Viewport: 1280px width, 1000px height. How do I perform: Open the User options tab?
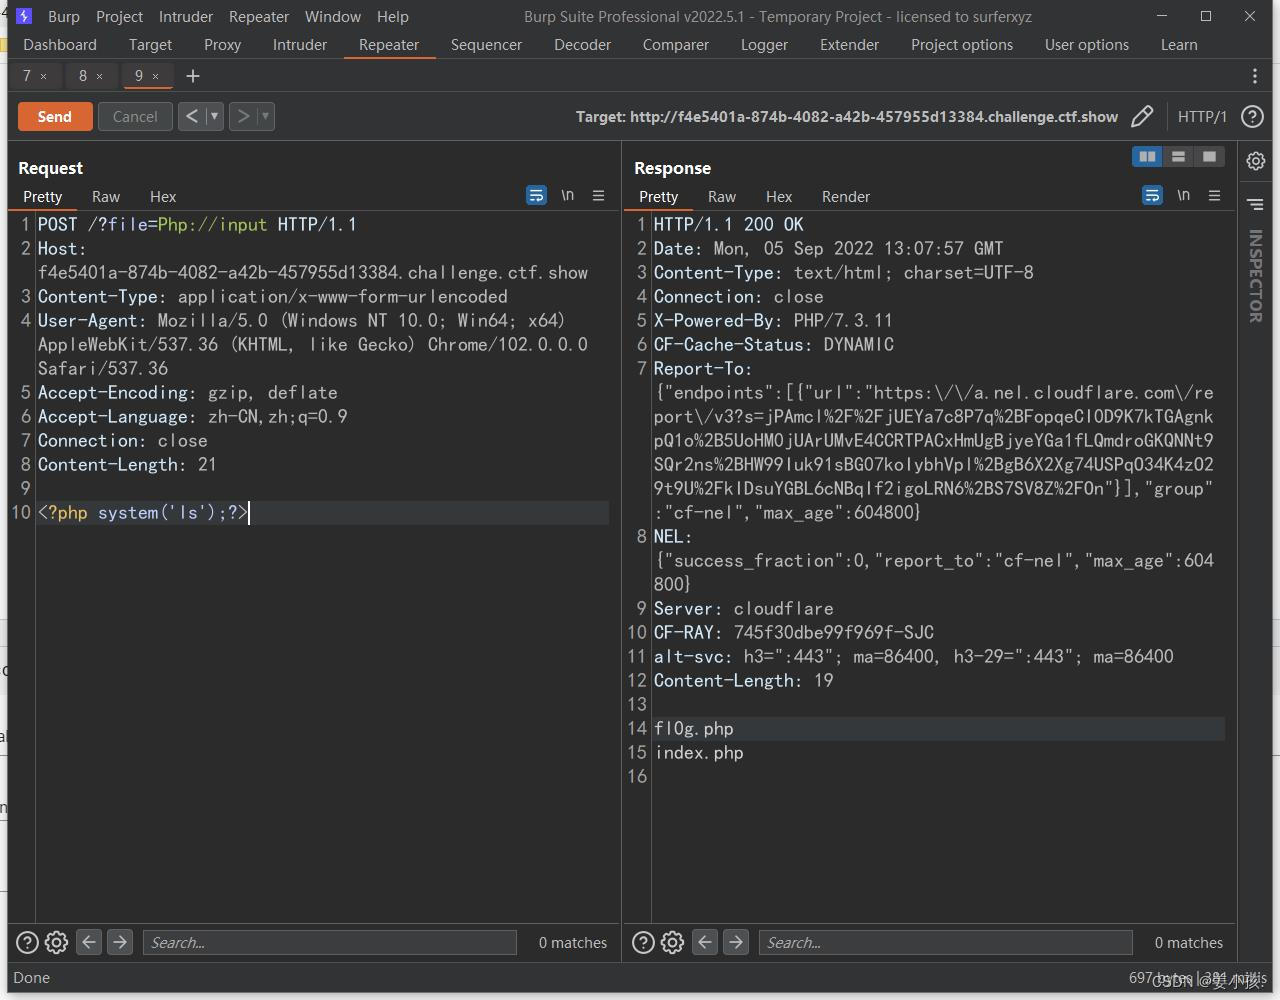1087,45
